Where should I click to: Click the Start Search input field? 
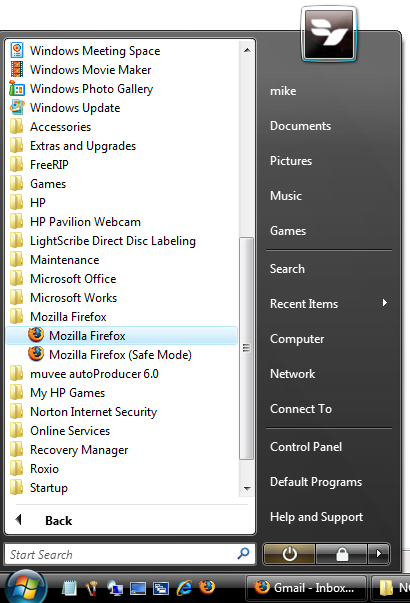click(x=130, y=554)
